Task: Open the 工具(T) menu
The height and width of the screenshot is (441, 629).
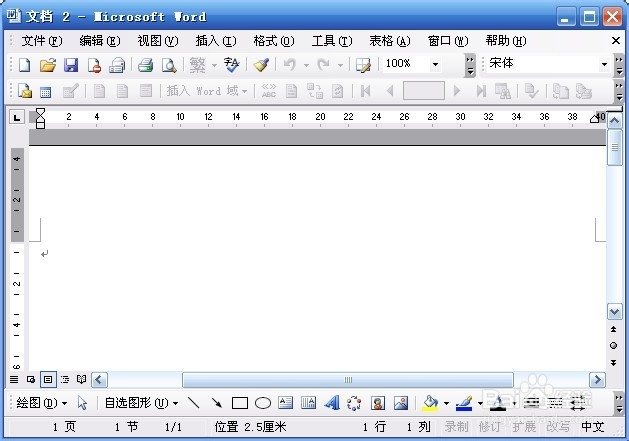Action: (332, 41)
